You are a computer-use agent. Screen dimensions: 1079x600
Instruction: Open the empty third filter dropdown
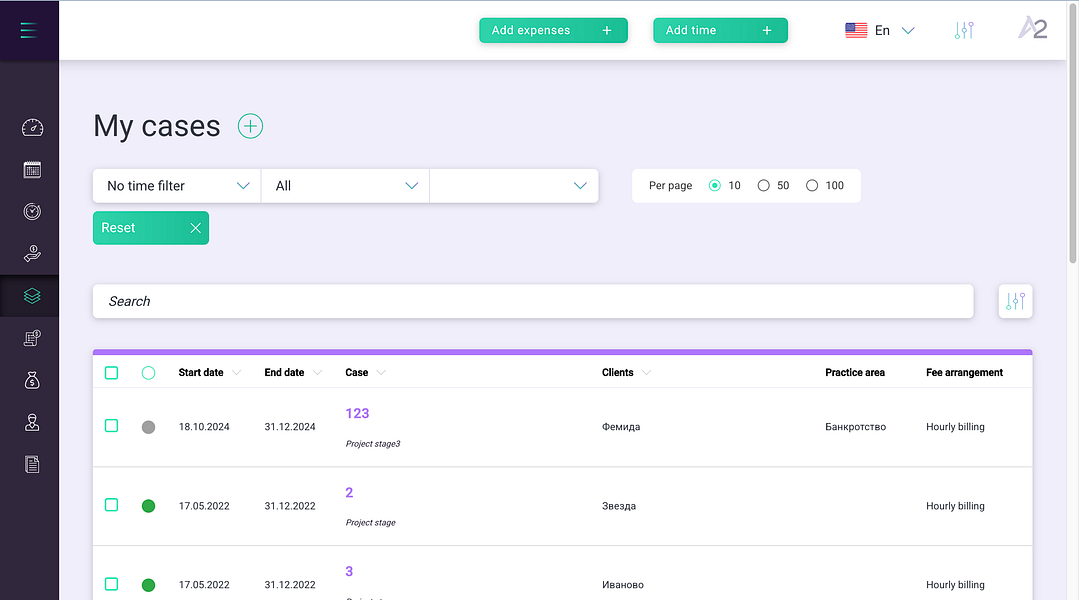514,186
